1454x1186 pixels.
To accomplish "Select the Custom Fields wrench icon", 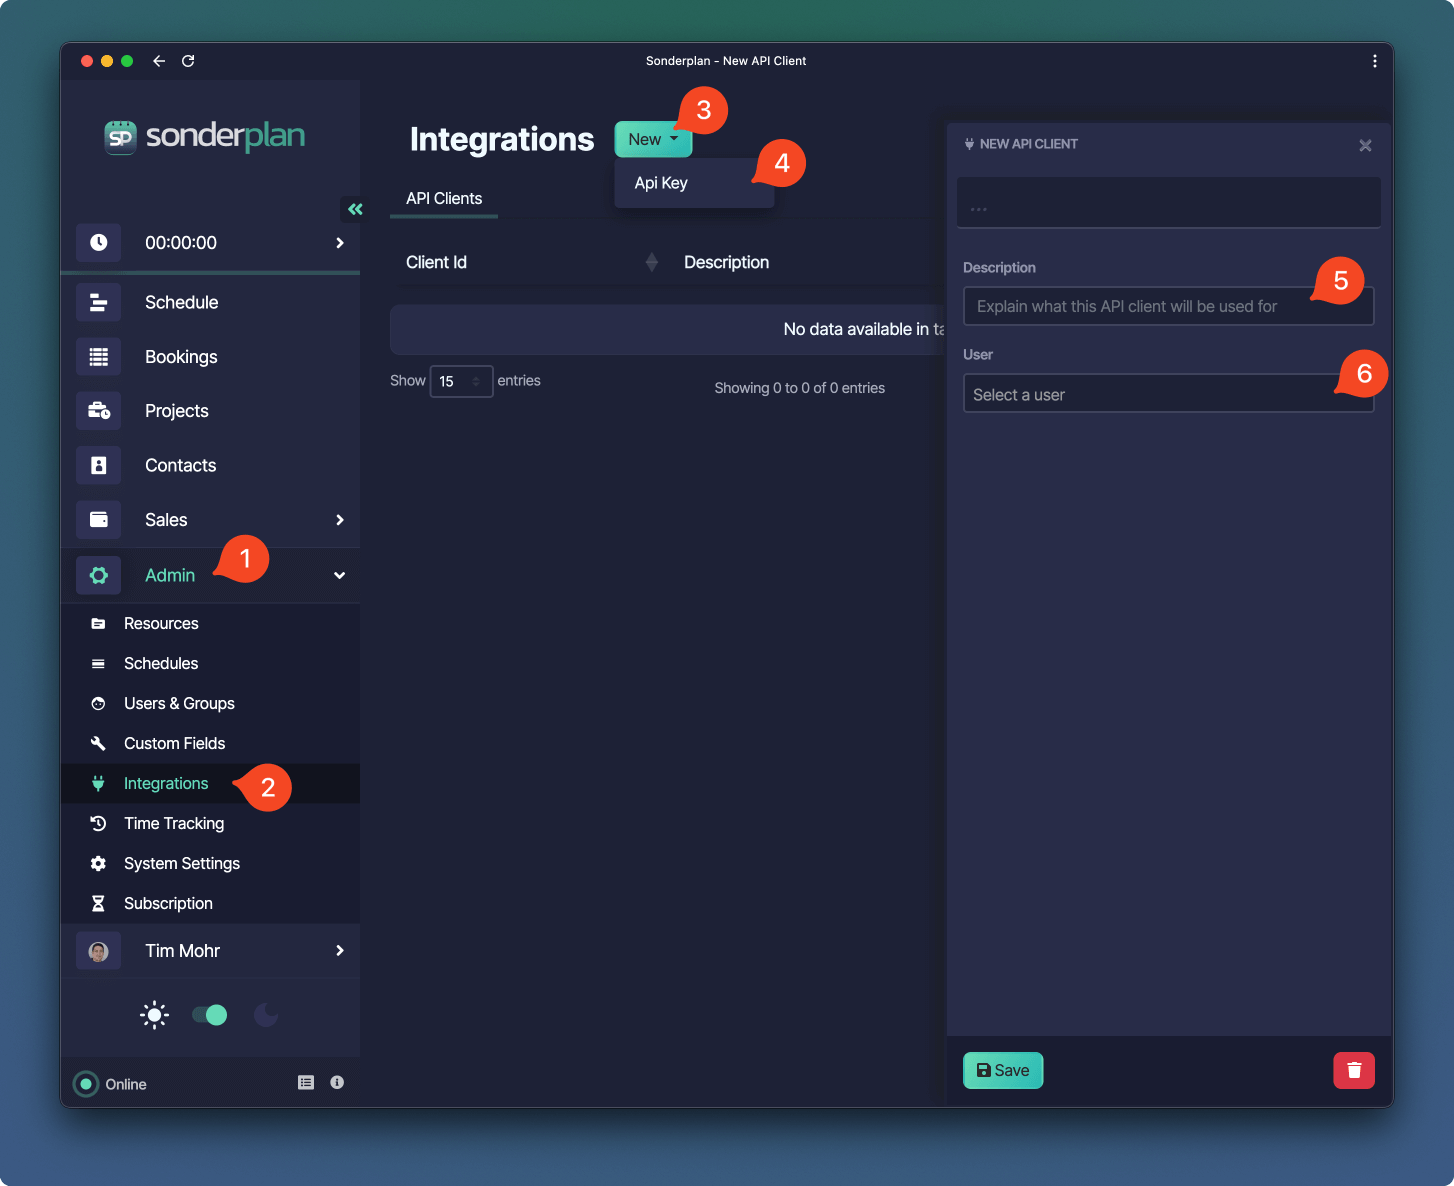I will pyautogui.click(x=98, y=743).
